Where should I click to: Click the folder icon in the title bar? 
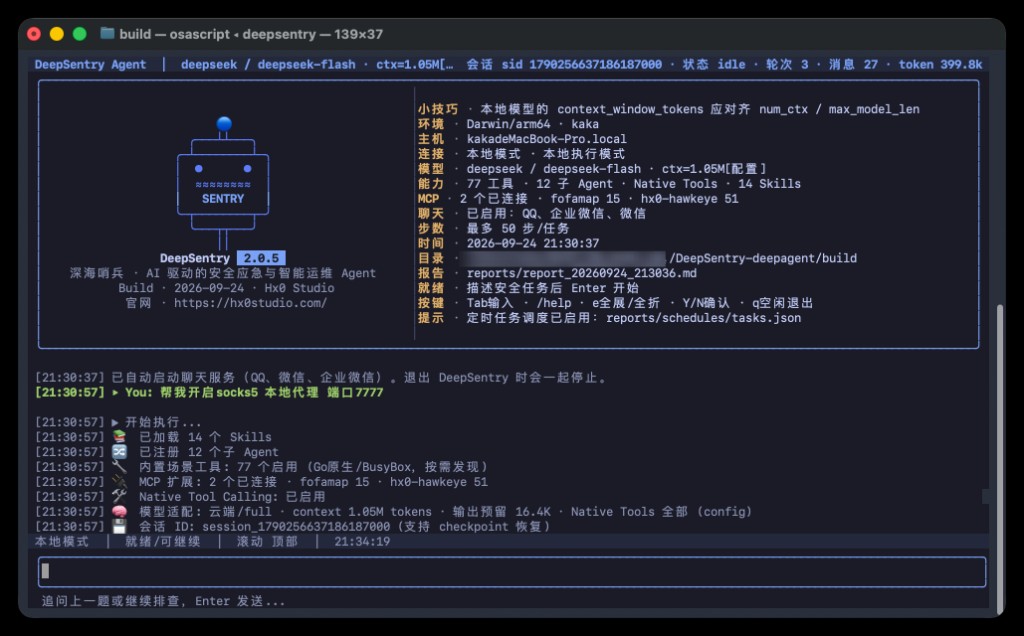(x=107, y=33)
